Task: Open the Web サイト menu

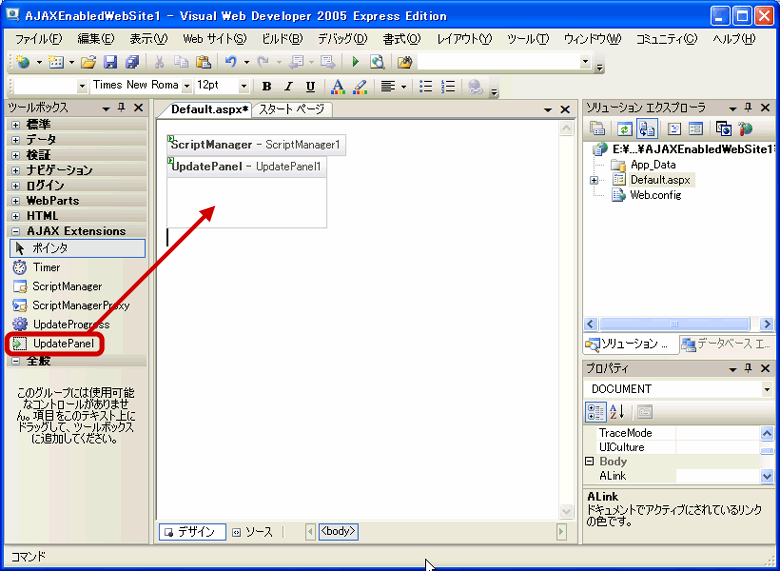Action: (x=215, y=39)
